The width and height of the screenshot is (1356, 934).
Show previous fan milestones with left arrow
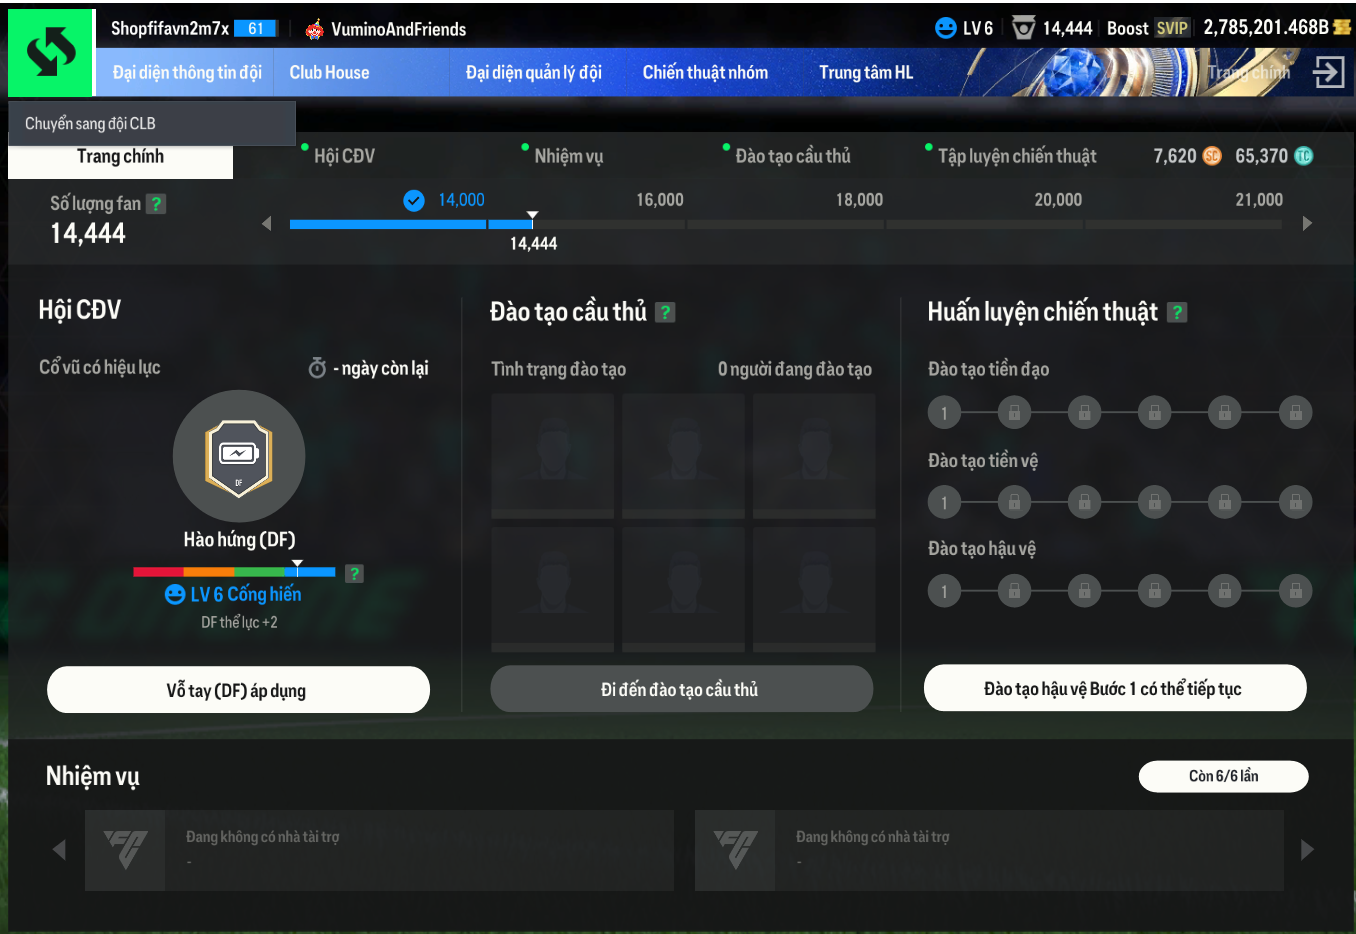[266, 223]
